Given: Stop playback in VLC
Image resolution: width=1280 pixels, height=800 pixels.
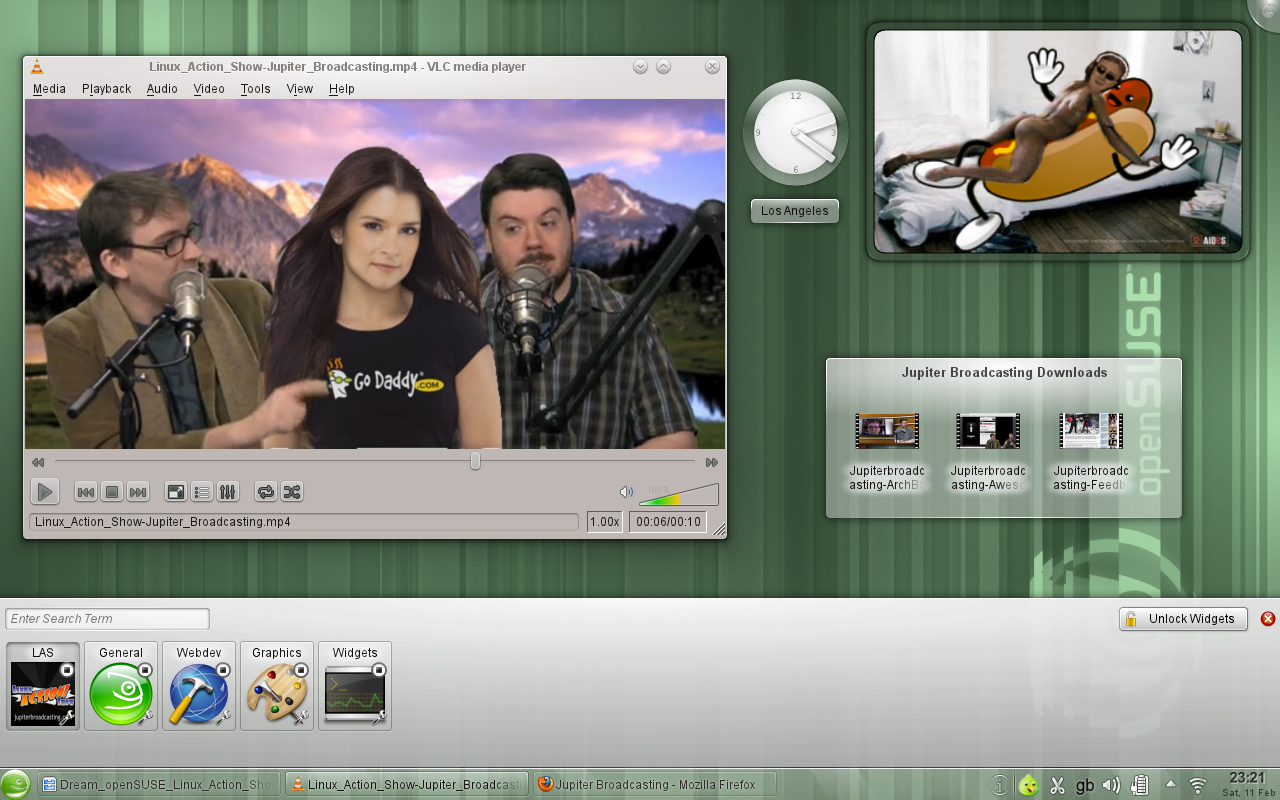Looking at the screenshot, I should tap(112, 492).
